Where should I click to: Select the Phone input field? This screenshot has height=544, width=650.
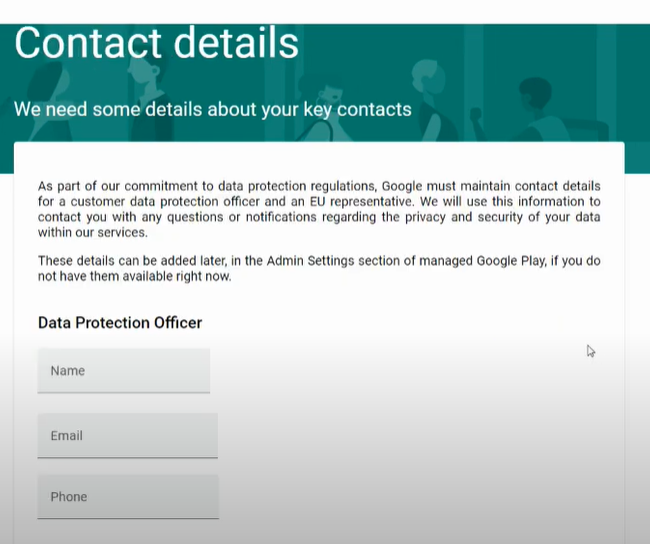point(128,496)
